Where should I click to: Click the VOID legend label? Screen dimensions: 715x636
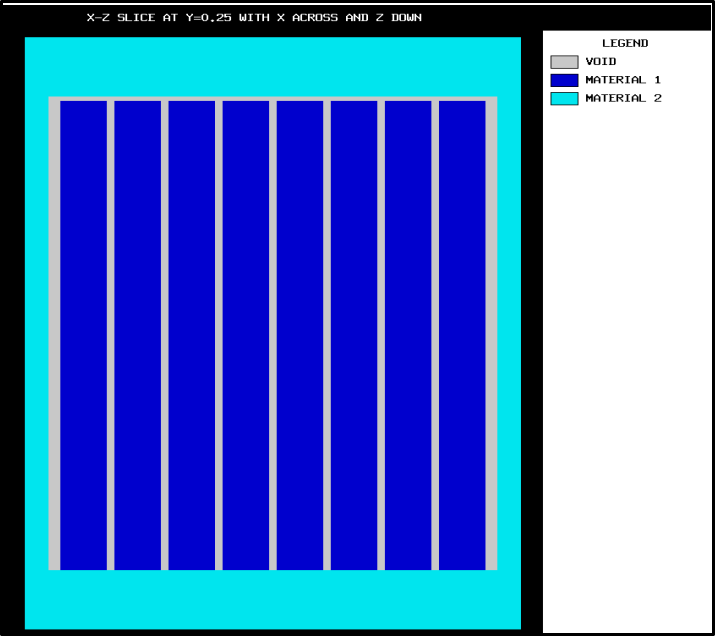pyautogui.click(x=601, y=62)
